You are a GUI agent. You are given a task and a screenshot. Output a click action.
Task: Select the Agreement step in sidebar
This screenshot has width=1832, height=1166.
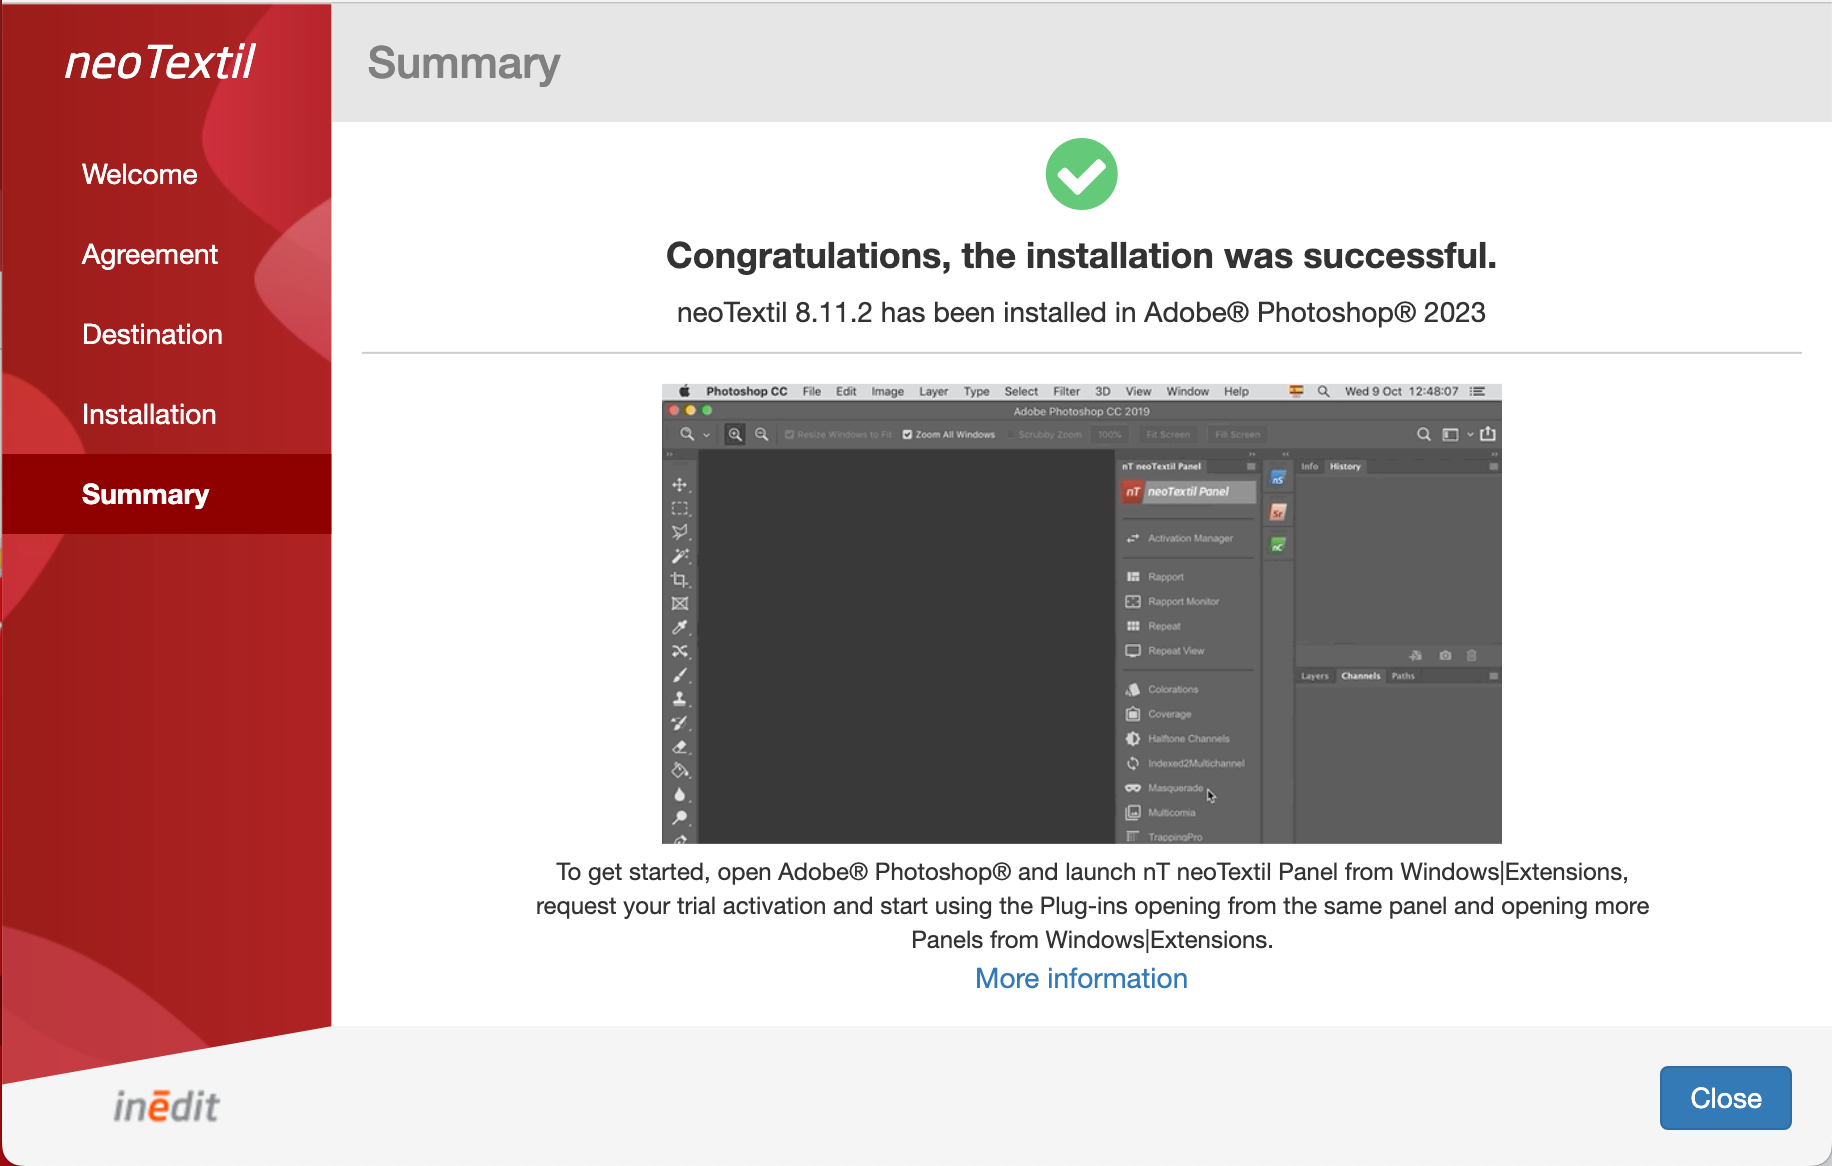(150, 254)
